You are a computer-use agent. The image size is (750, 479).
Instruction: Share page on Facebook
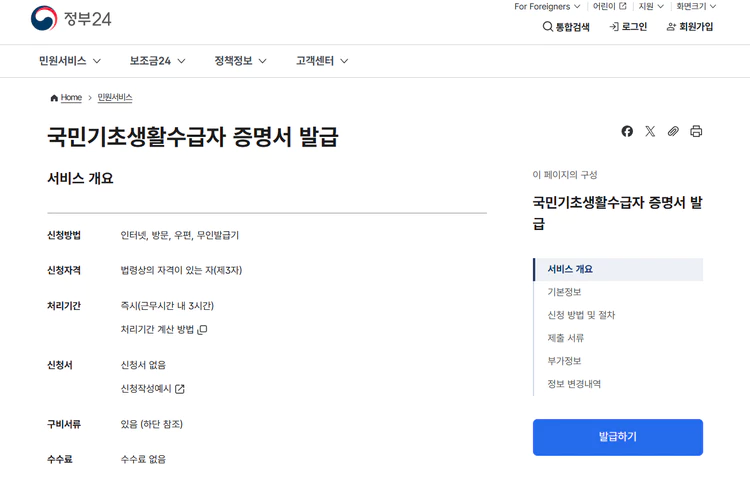point(627,131)
